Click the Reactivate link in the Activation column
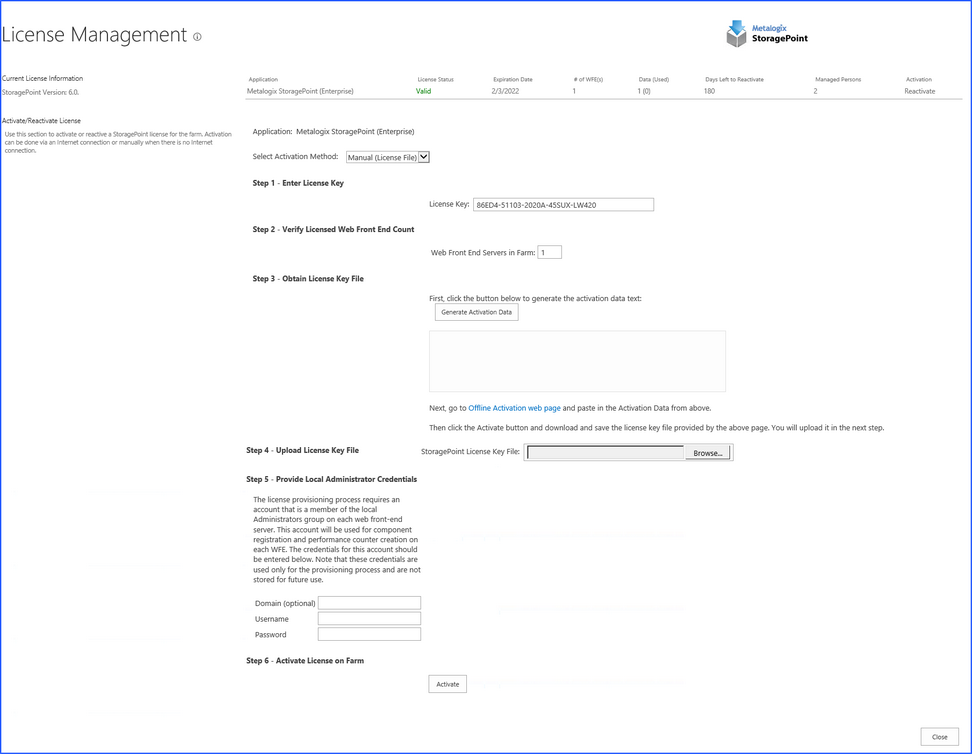This screenshot has height=754, width=972. coord(919,91)
